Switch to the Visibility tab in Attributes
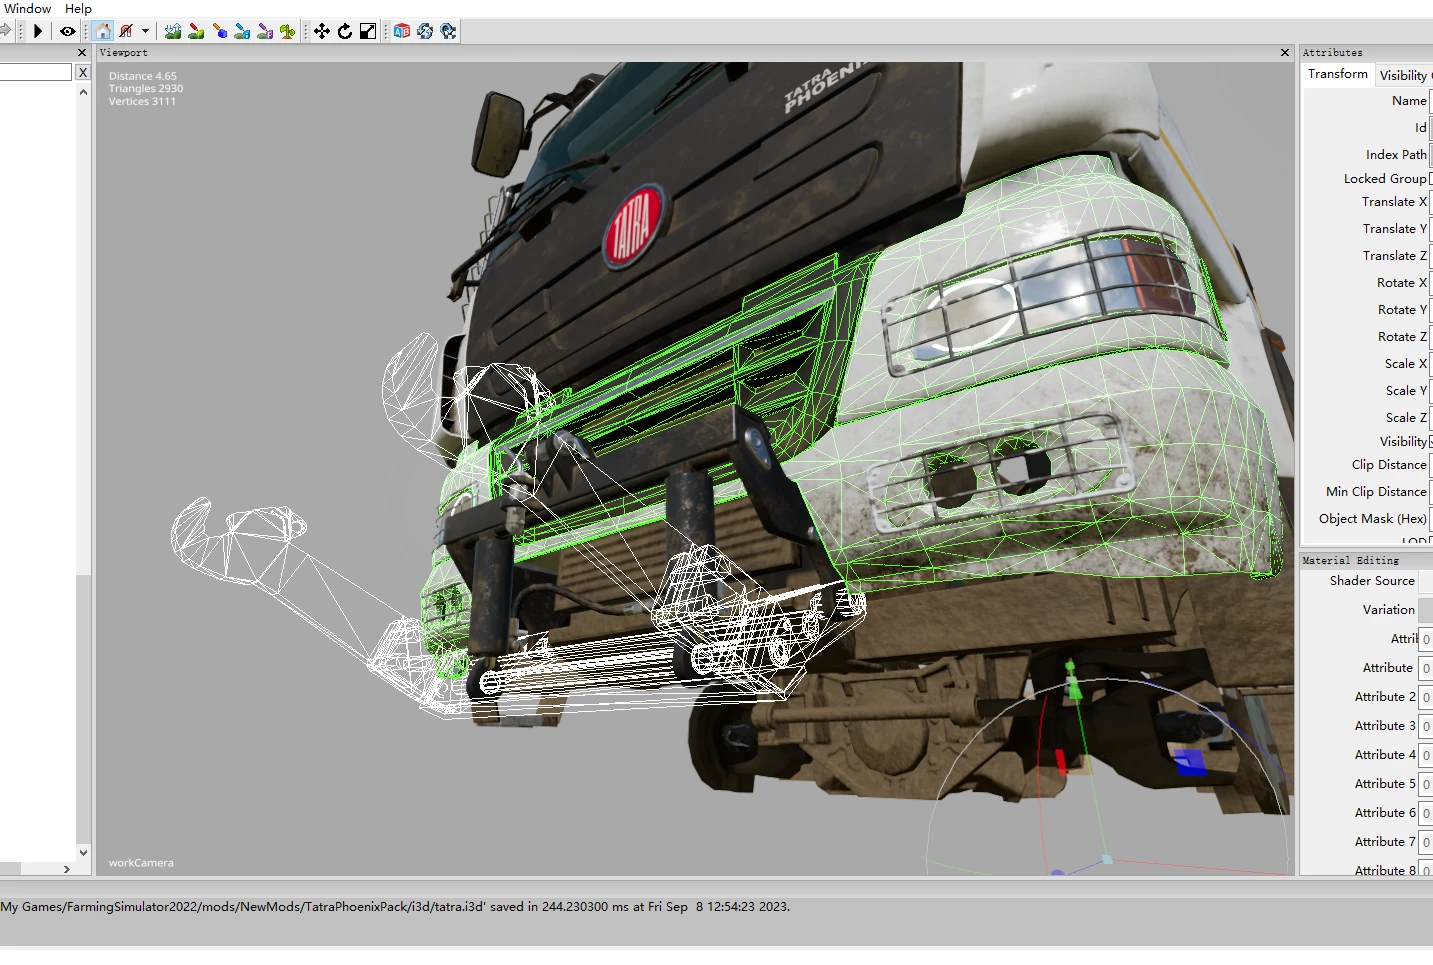Screen dimensions: 1433x965 click(1404, 76)
